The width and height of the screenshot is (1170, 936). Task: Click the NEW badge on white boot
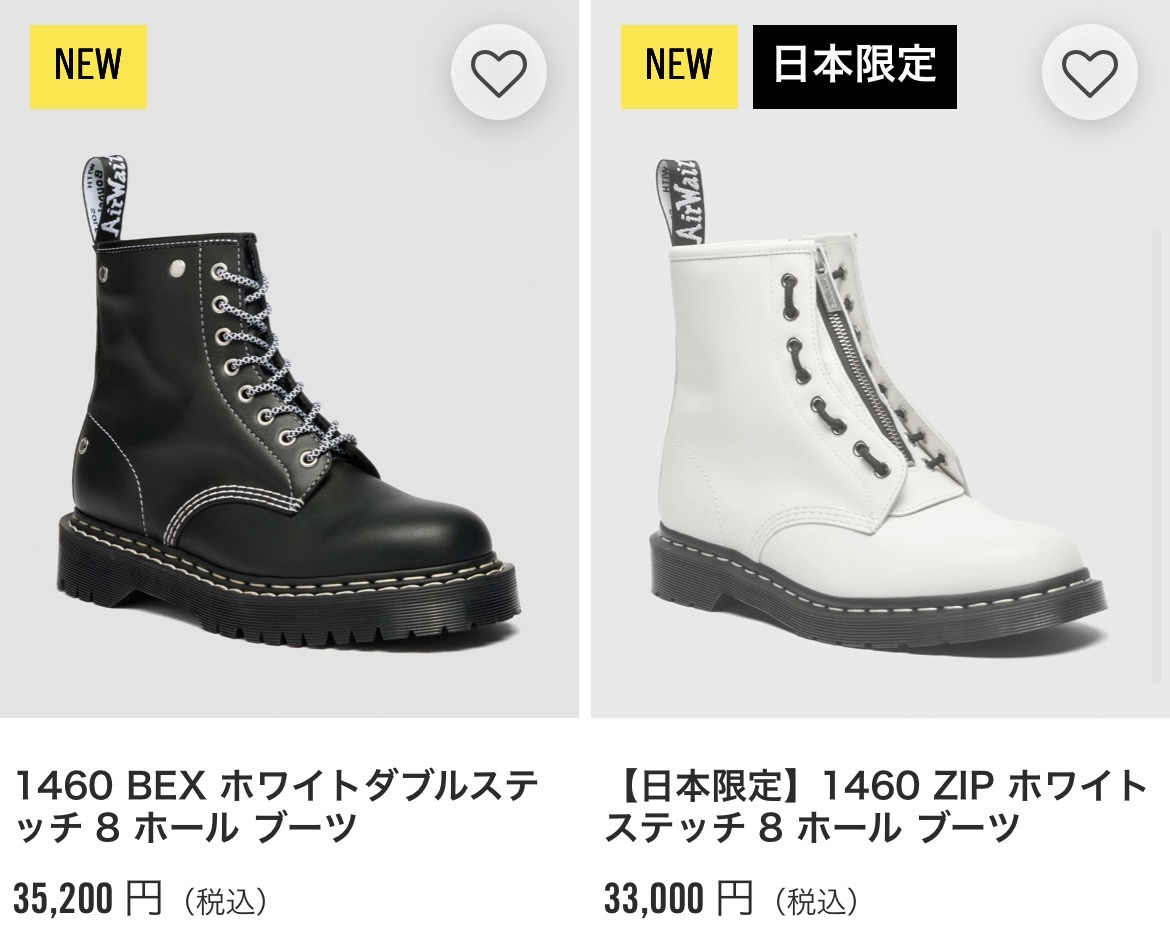(x=679, y=66)
